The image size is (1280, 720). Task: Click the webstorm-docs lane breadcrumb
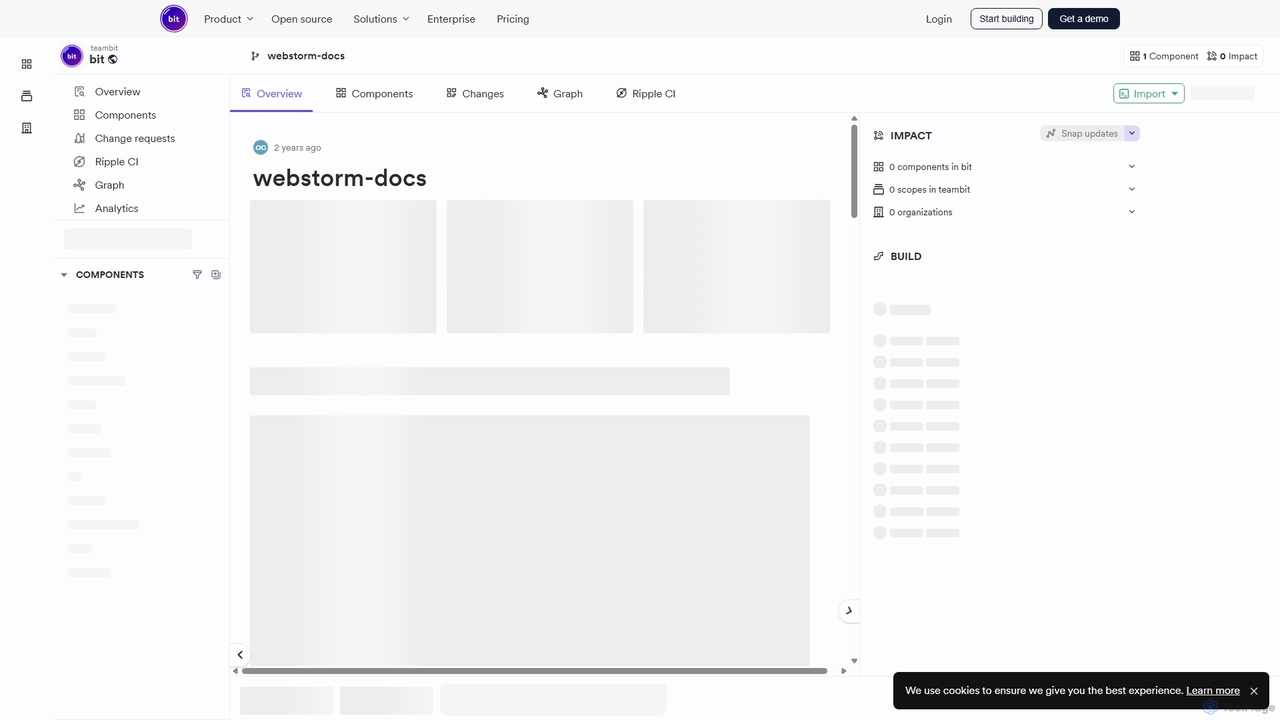tap(298, 56)
